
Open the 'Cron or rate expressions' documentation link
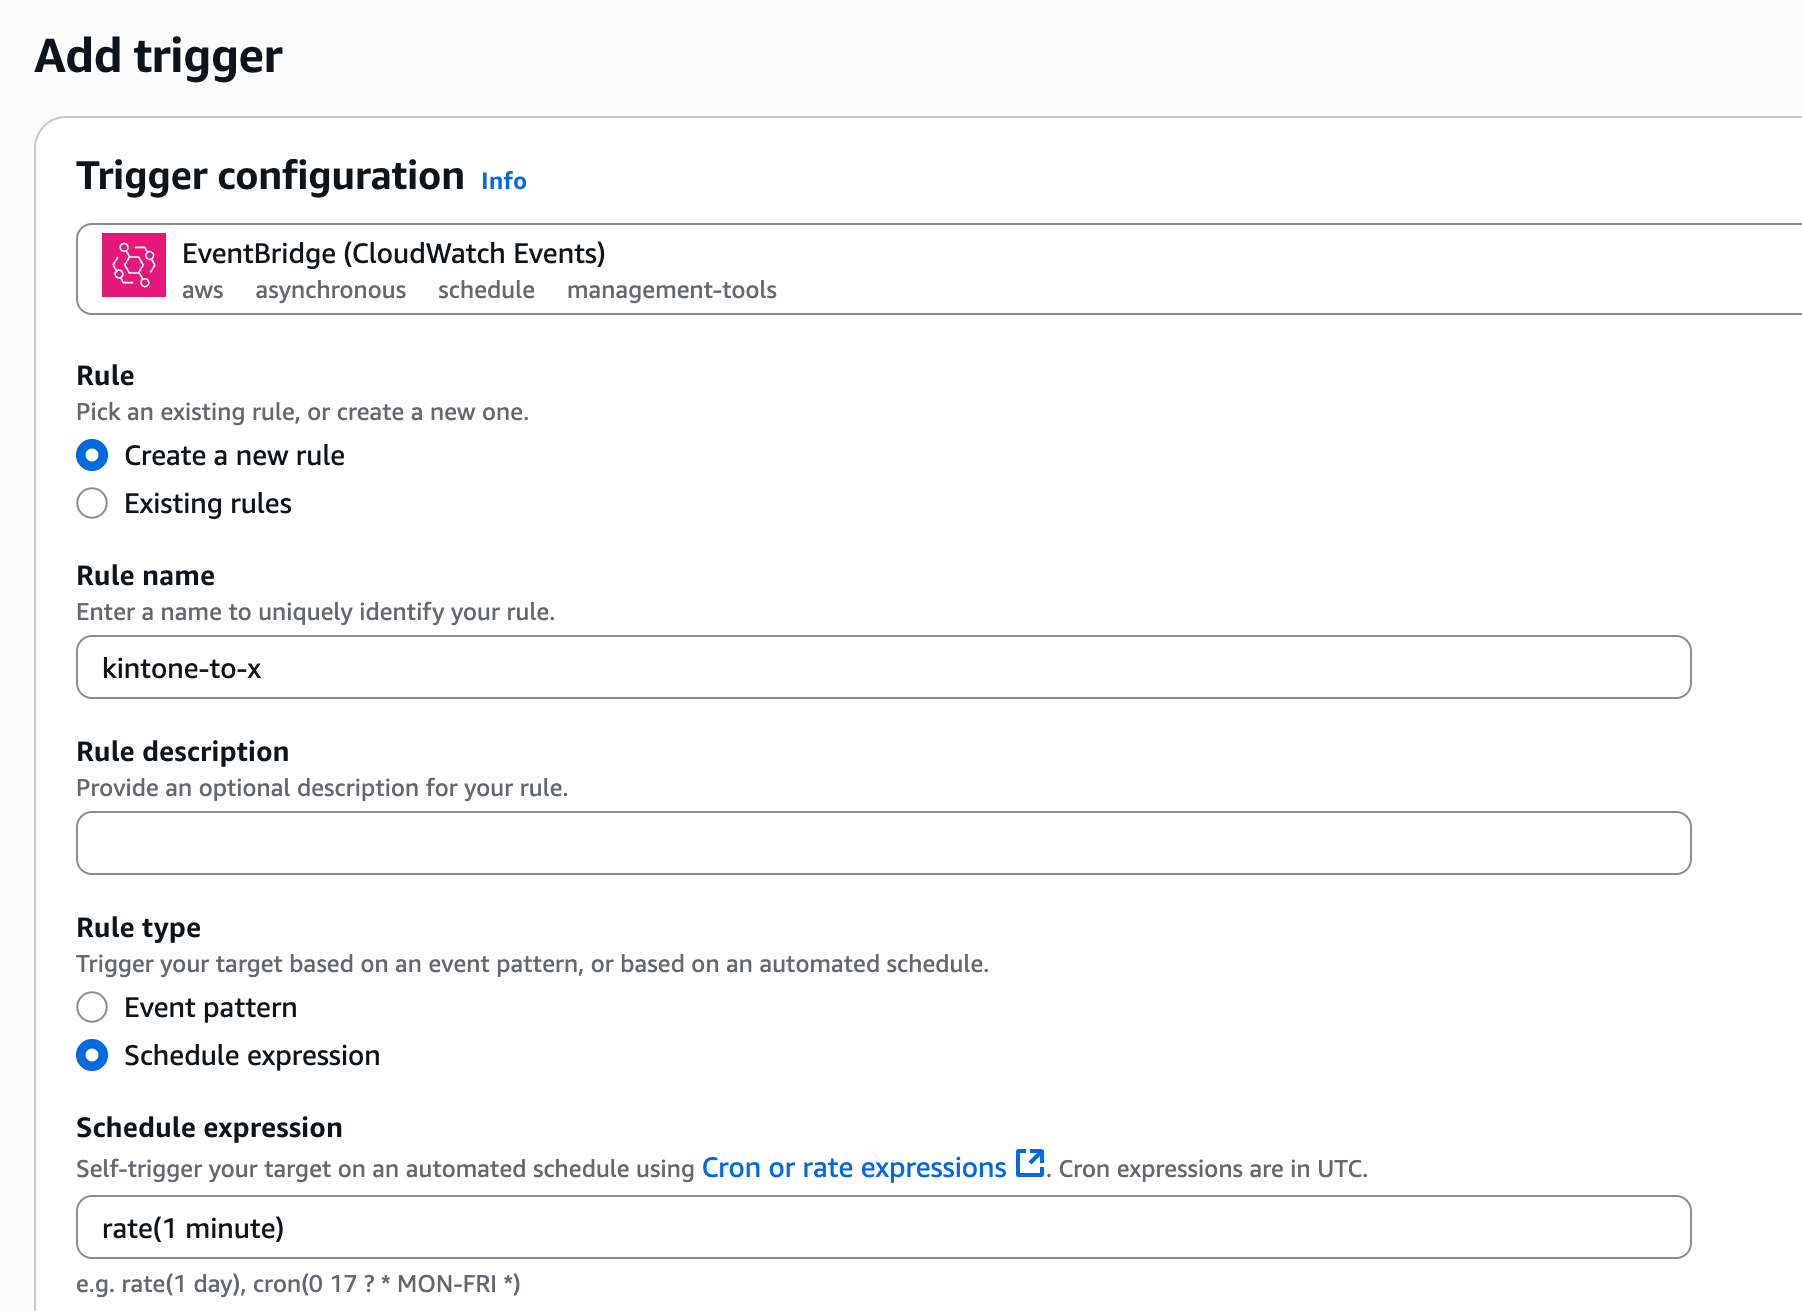855,1167
